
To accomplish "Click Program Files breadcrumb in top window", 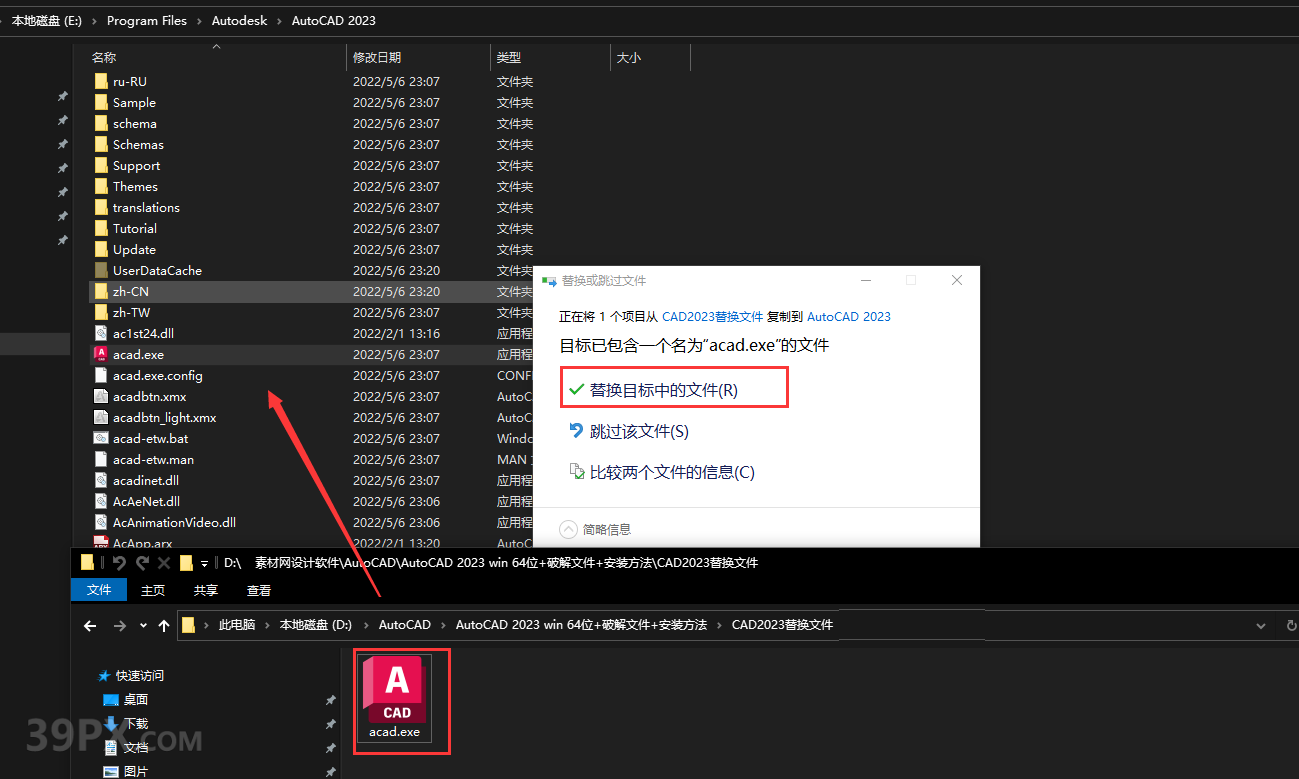I will [147, 20].
